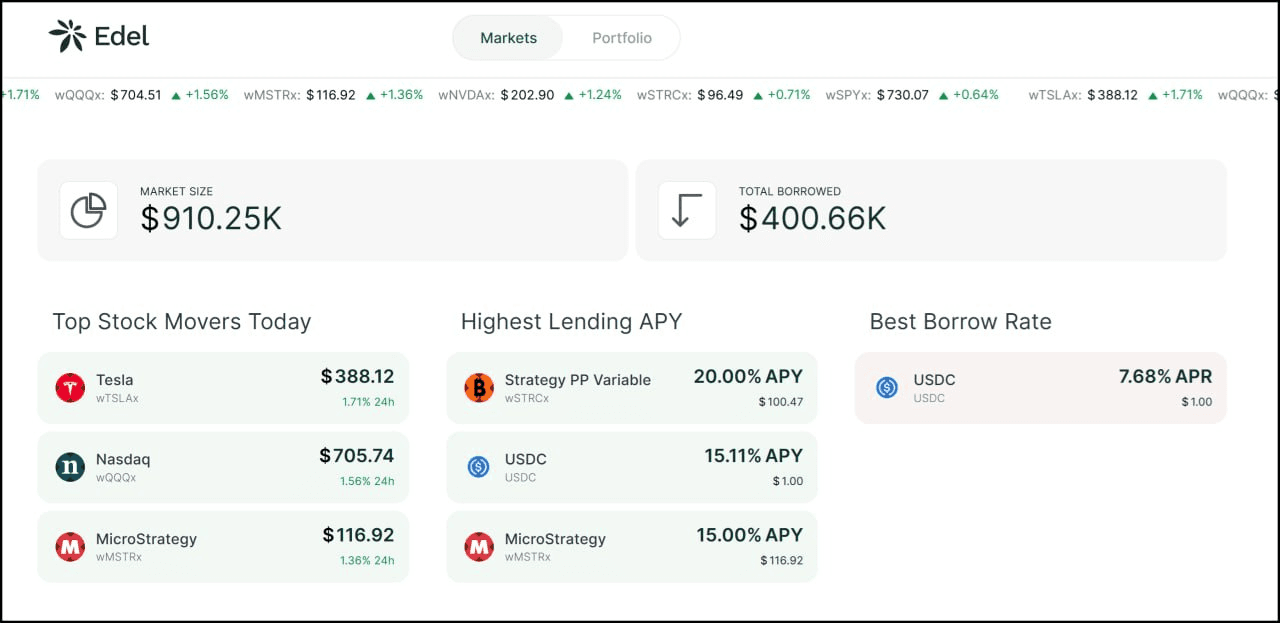Image resolution: width=1280 pixels, height=623 pixels.
Task: Open the USDC 7.68% APR borrow card
Action: click(x=1040, y=388)
